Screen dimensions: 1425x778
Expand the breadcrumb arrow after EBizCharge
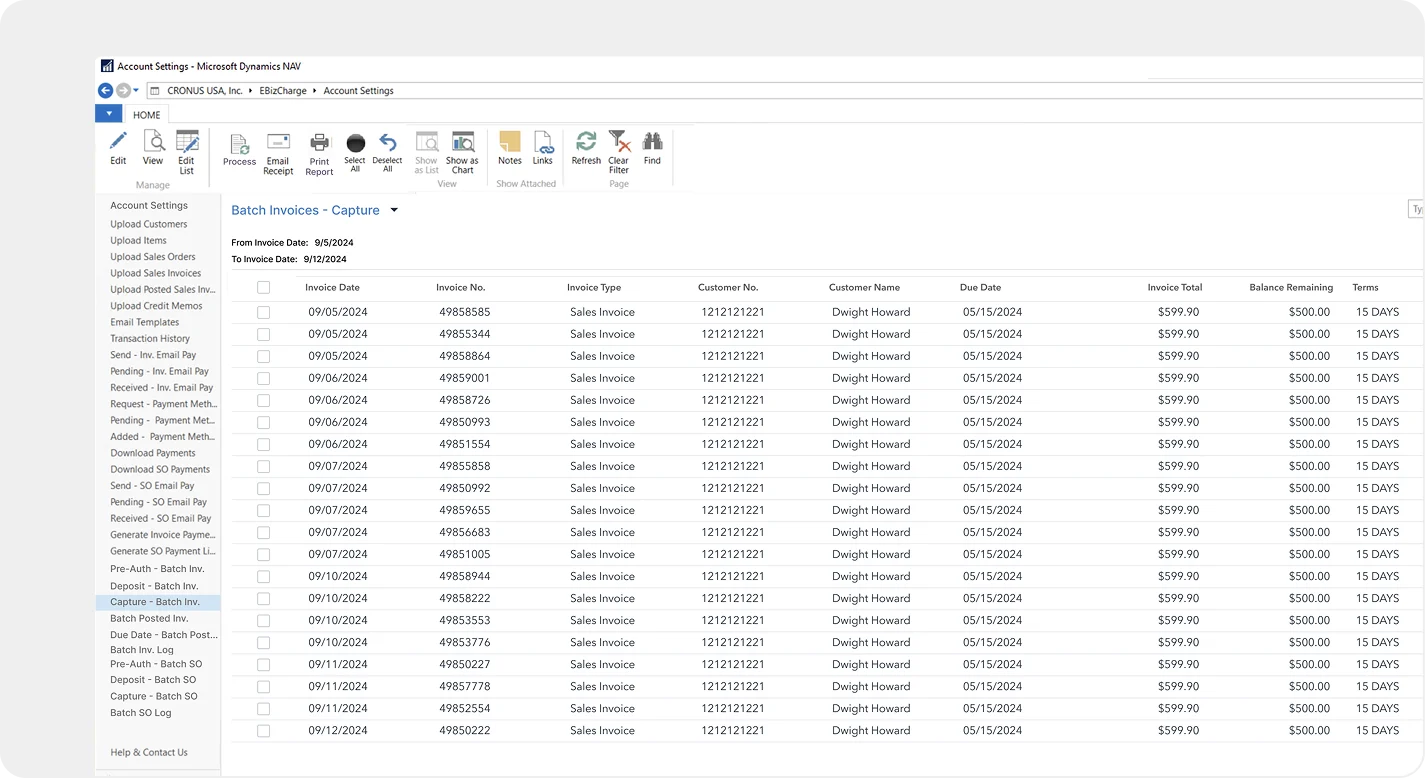(x=315, y=91)
